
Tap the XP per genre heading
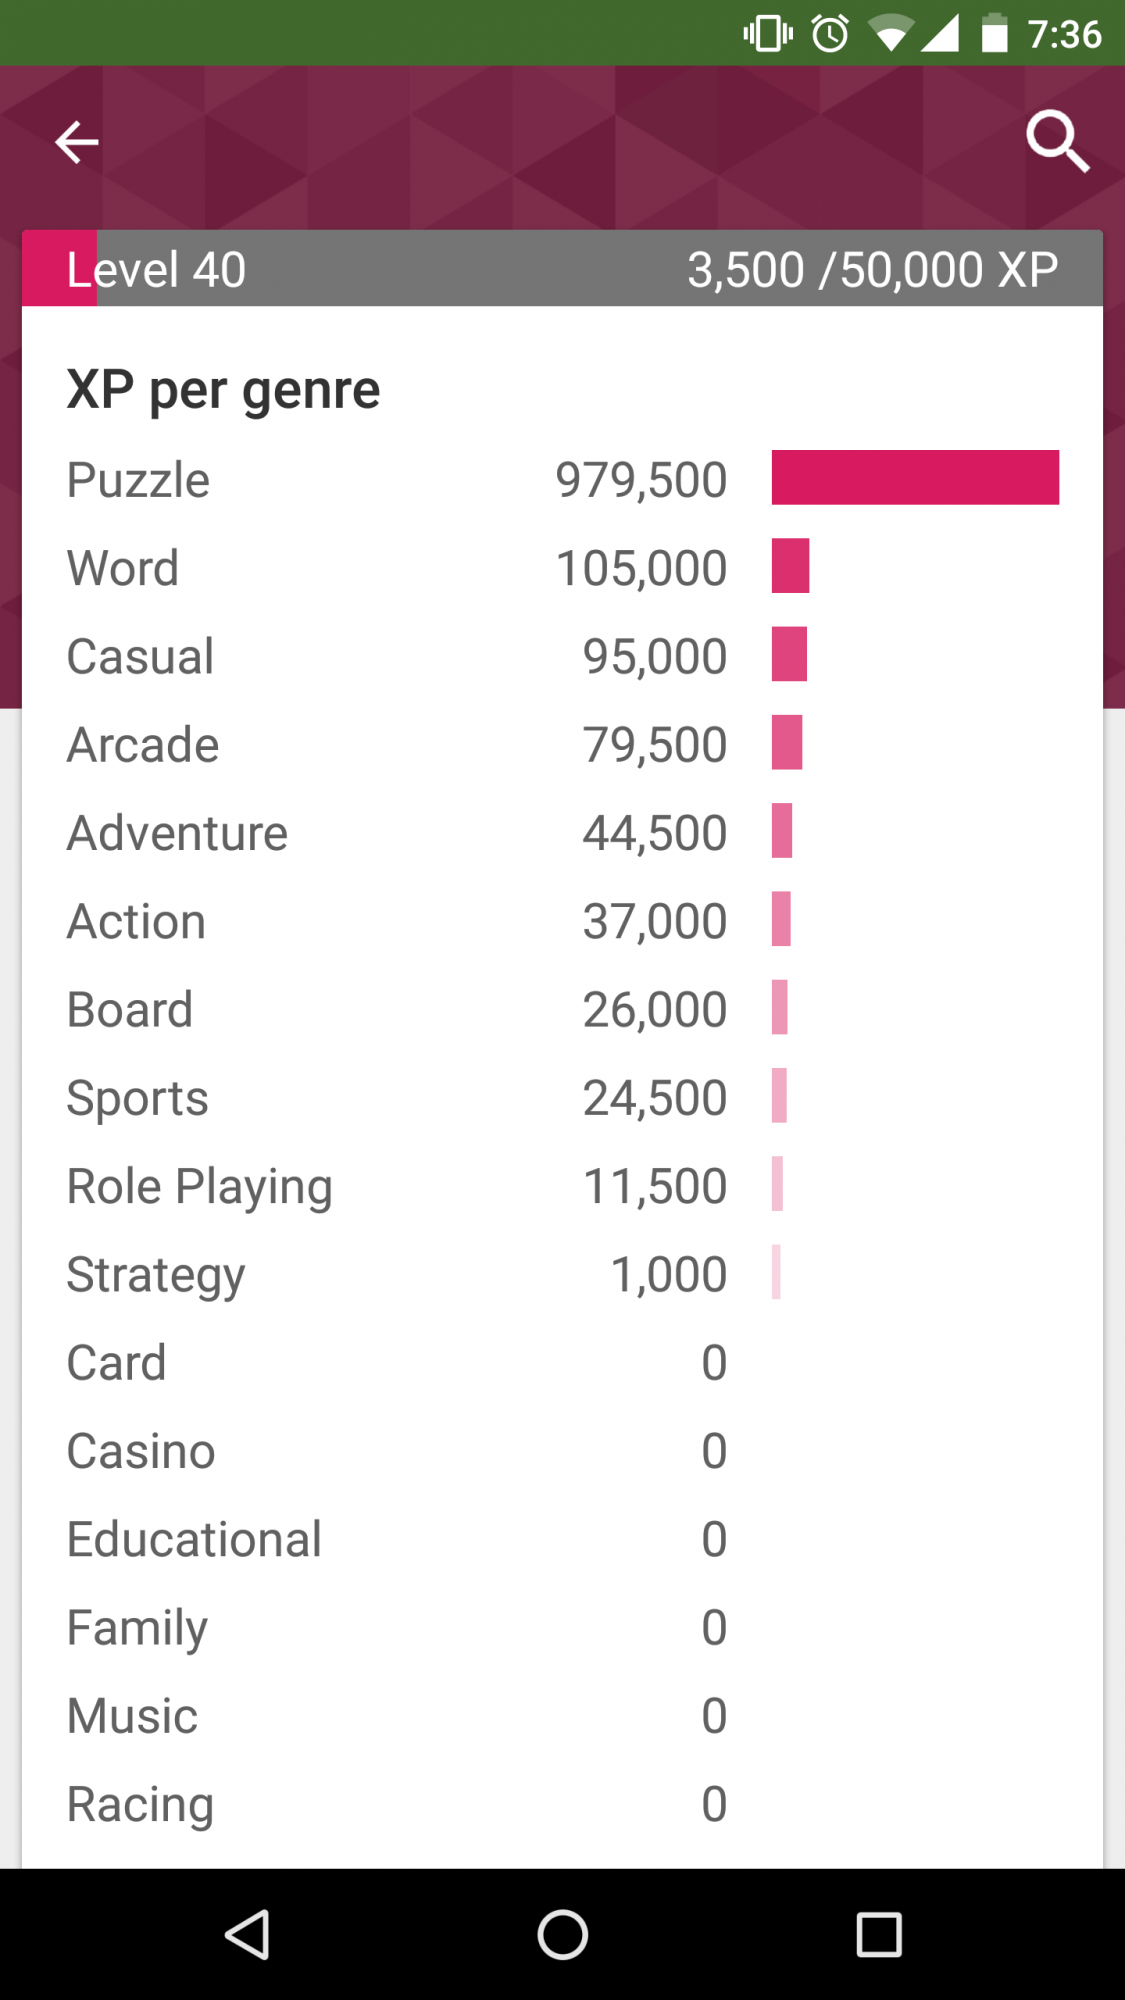(x=223, y=390)
